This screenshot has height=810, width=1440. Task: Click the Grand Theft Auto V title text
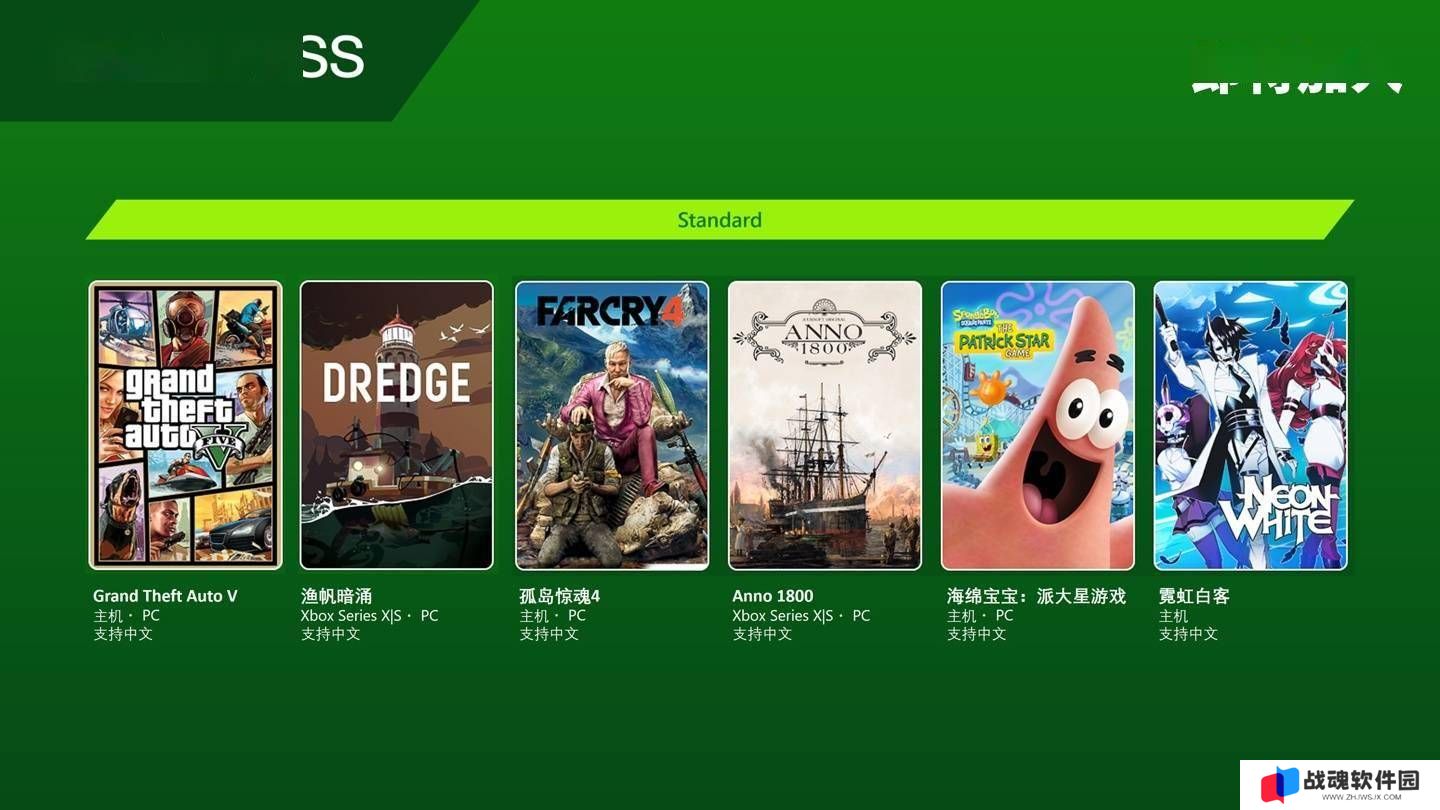165,596
